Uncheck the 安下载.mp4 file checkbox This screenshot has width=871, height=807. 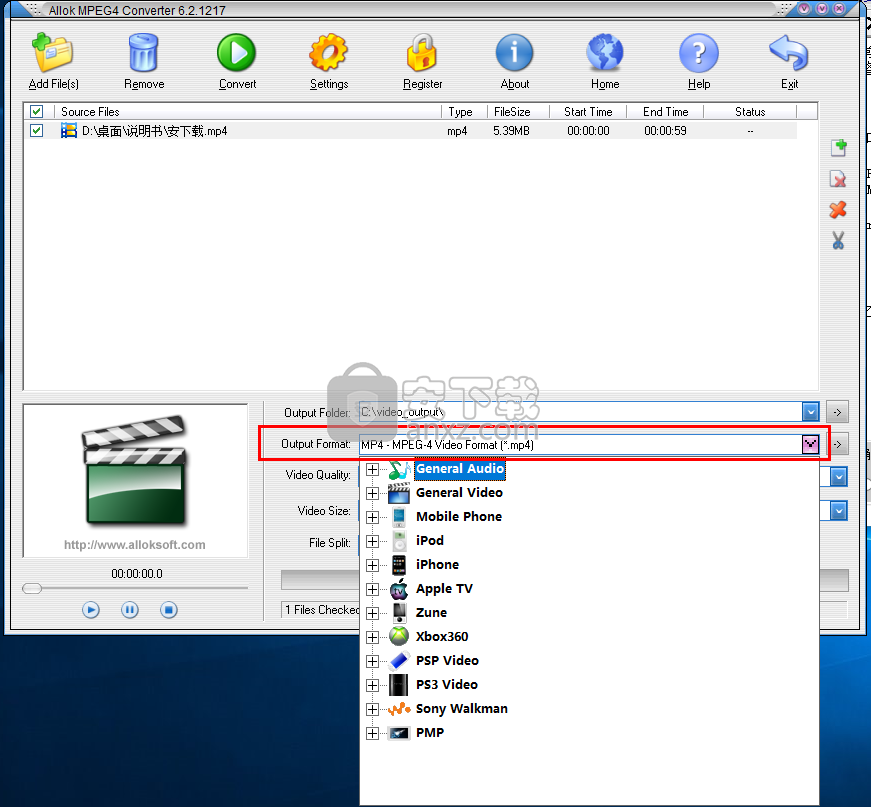pyautogui.click(x=37, y=131)
